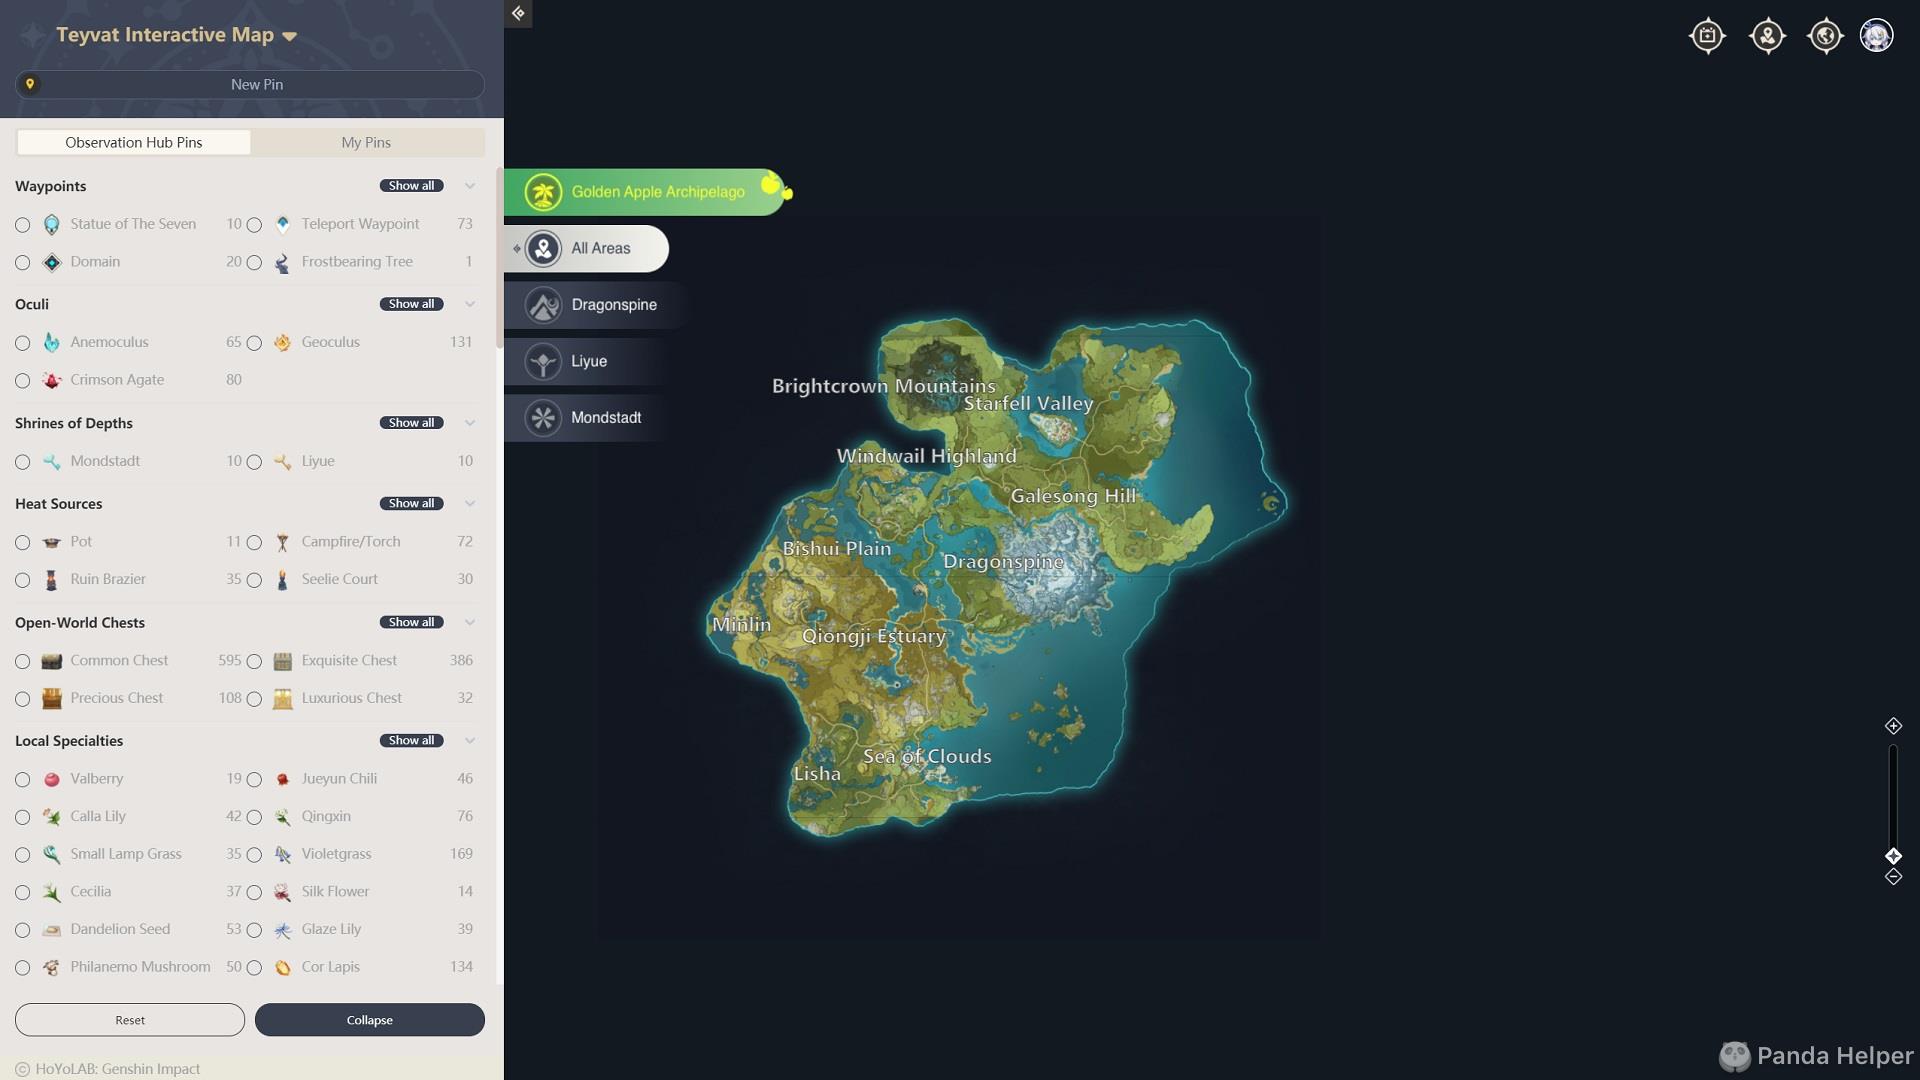
Task: Click the second compass icon with pin
Action: tap(1767, 36)
